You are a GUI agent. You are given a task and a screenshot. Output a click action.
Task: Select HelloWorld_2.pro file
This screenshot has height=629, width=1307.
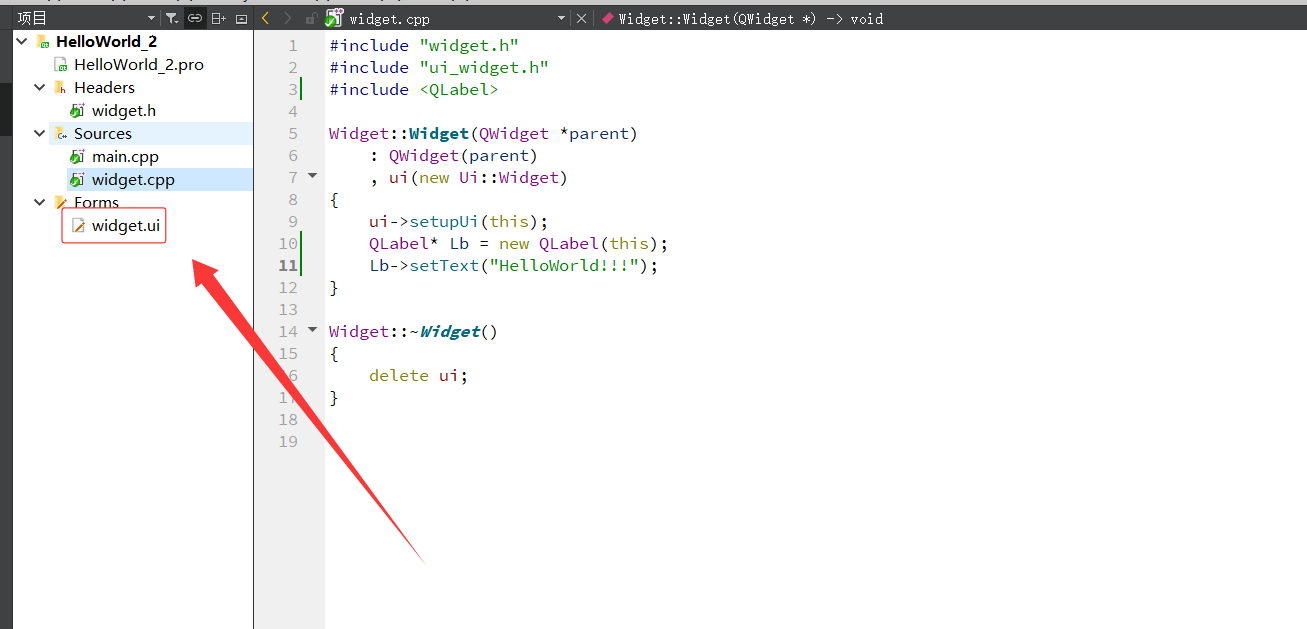(139, 65)
